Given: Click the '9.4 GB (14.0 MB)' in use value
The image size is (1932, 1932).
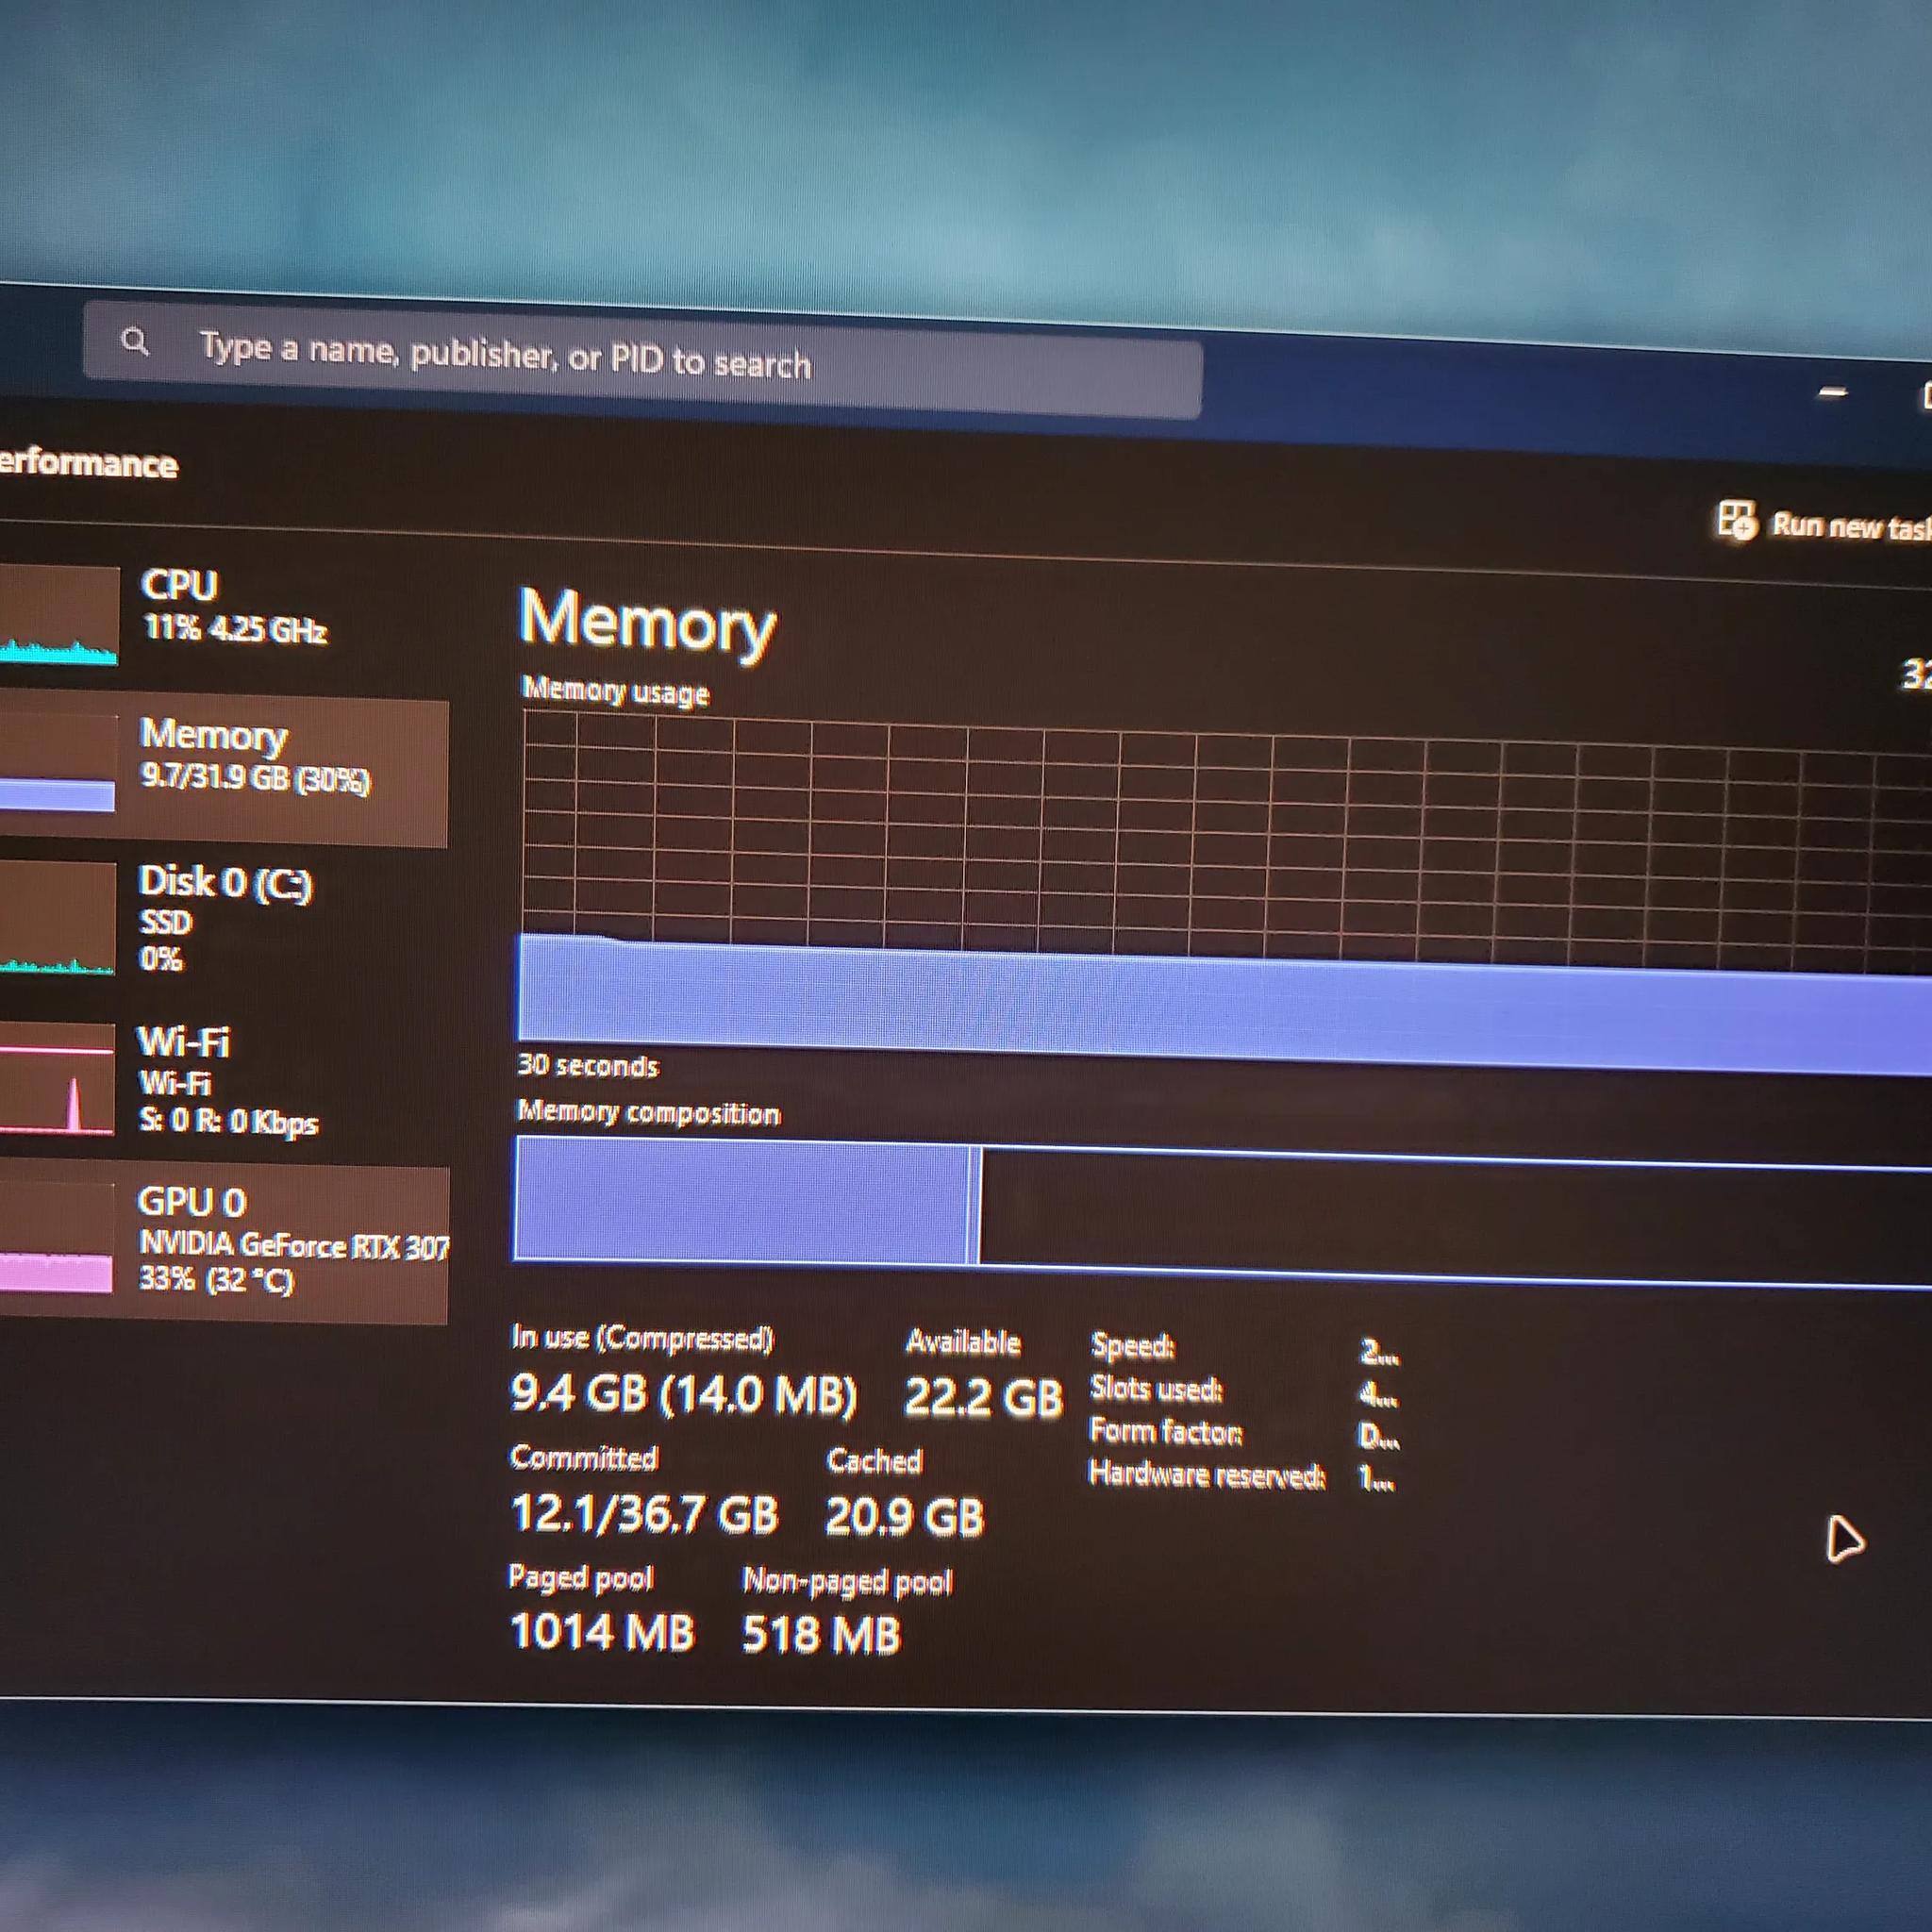Looking at the screenshot, I should [684, 1394].
